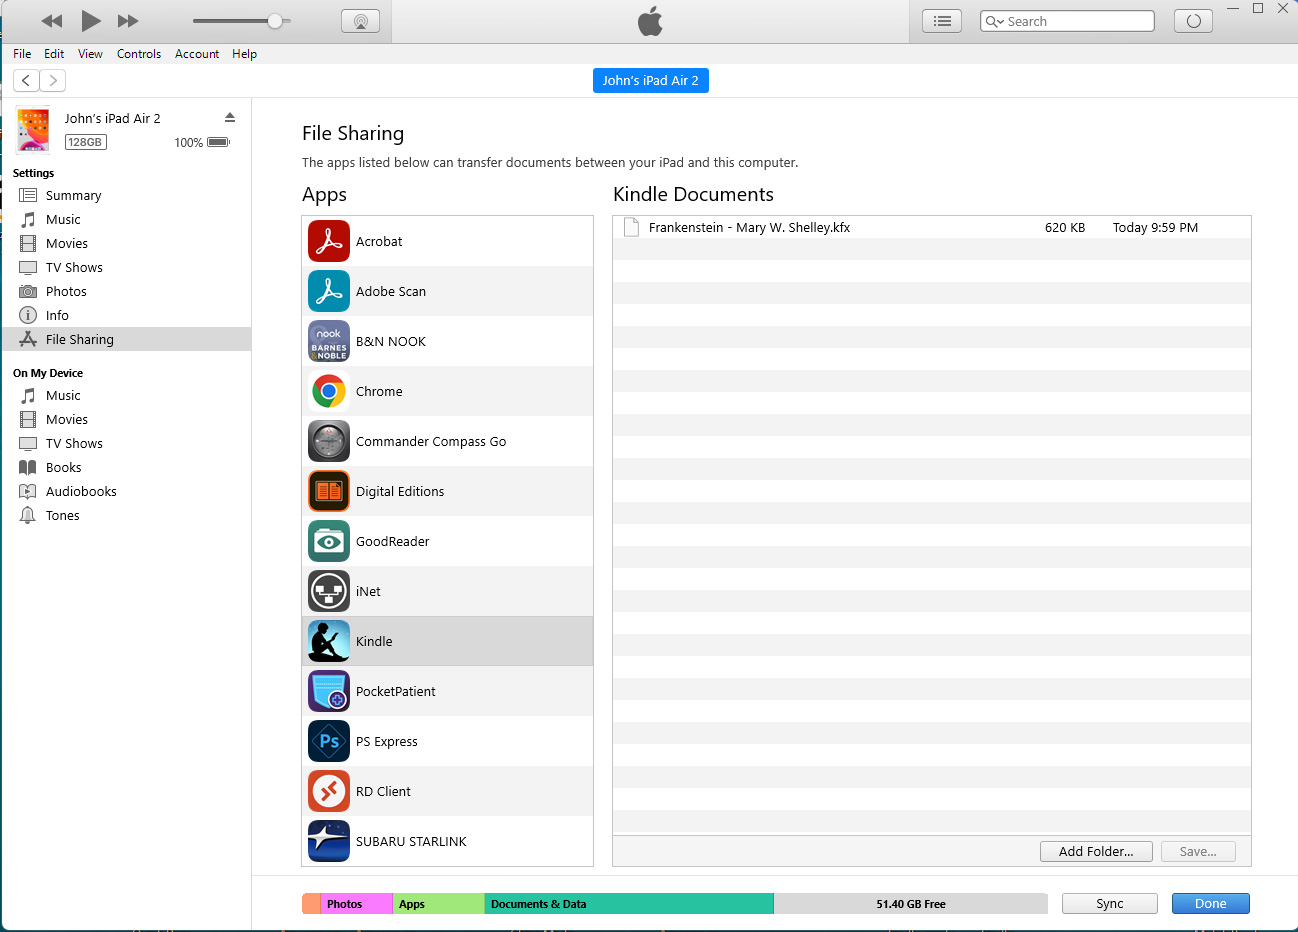Open the Account menu
The width and height of the screenshot is (1298, 932).
tap(197, 54)
